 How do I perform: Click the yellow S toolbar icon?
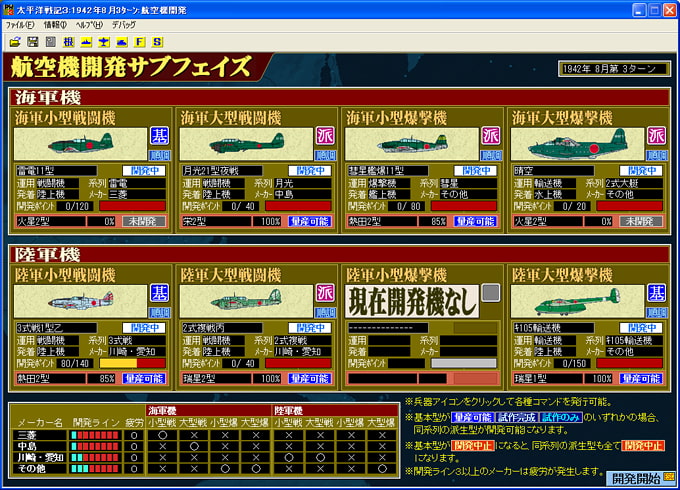click(x=157, y=42)
